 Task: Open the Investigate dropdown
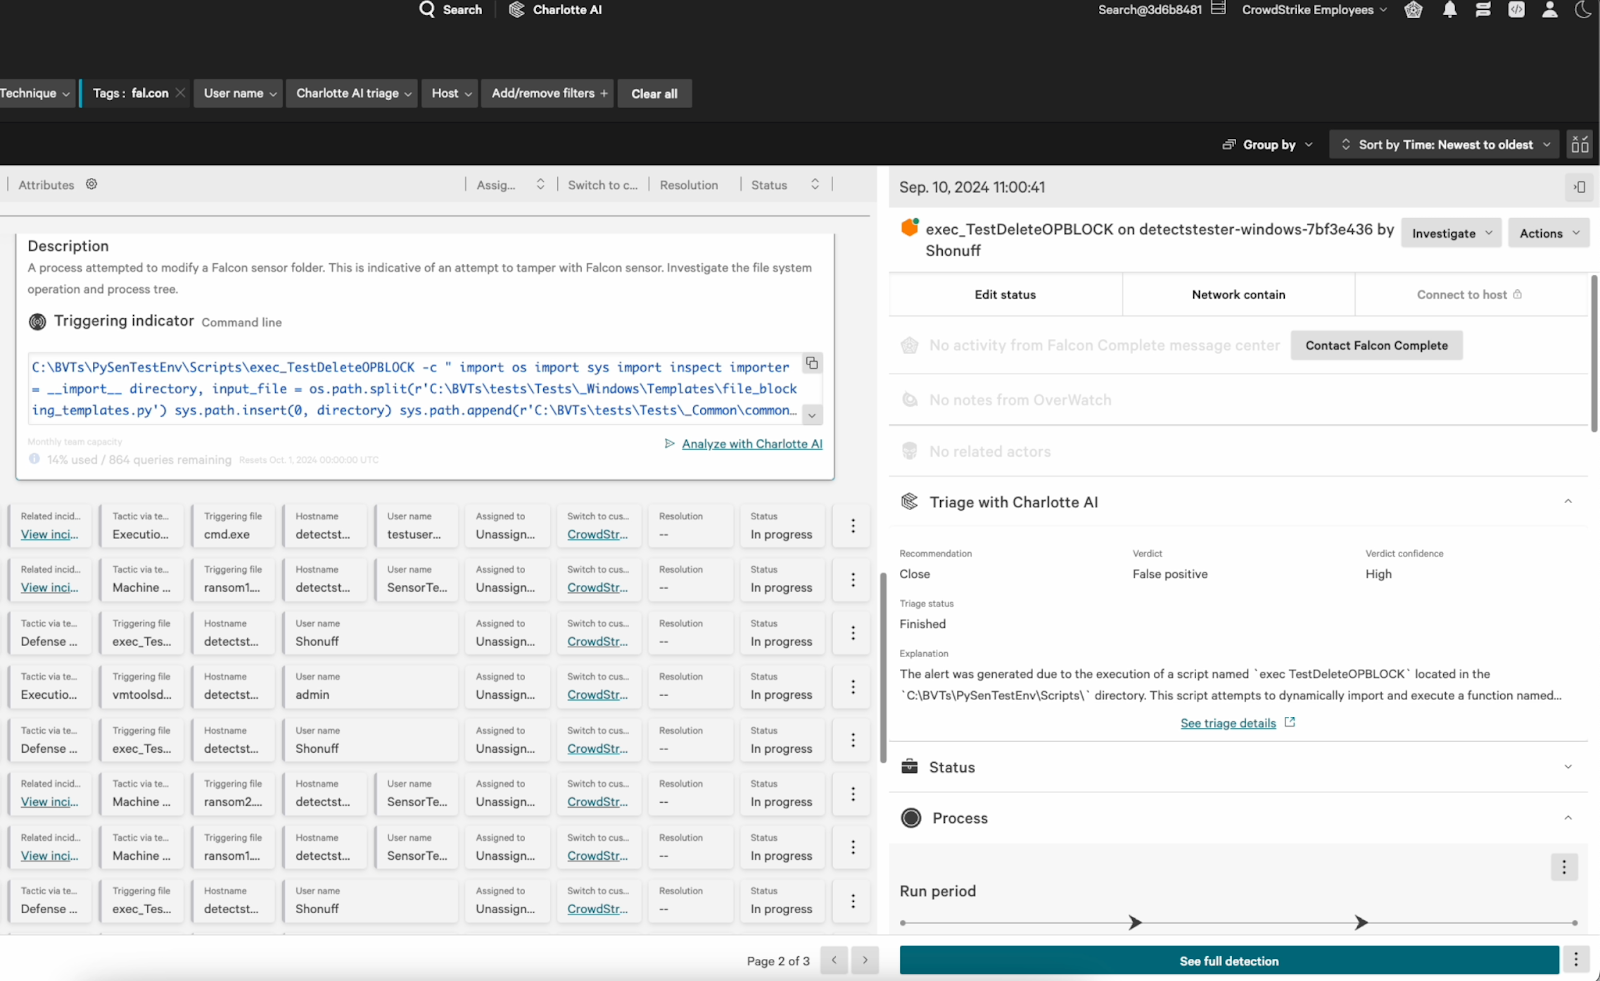(x=1451, y=233)
